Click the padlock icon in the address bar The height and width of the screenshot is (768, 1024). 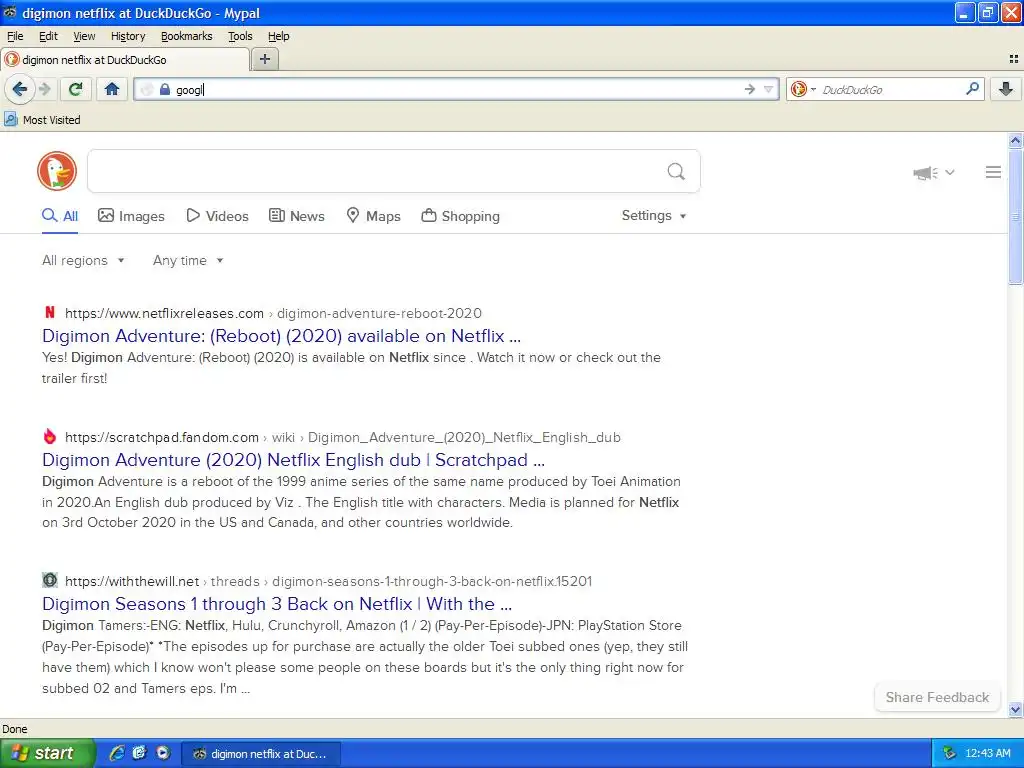pyautogui.click(x=165, y=89)
